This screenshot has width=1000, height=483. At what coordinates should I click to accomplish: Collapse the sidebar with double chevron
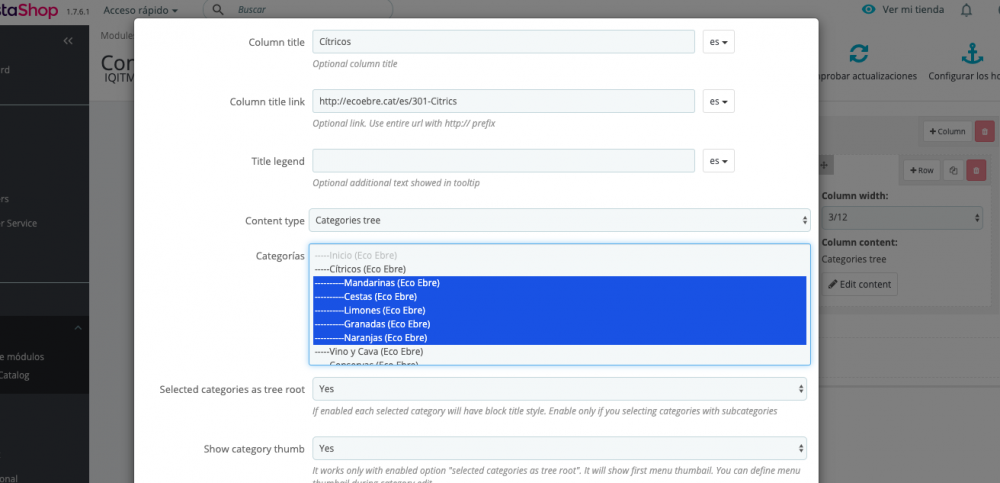point(68,41)
